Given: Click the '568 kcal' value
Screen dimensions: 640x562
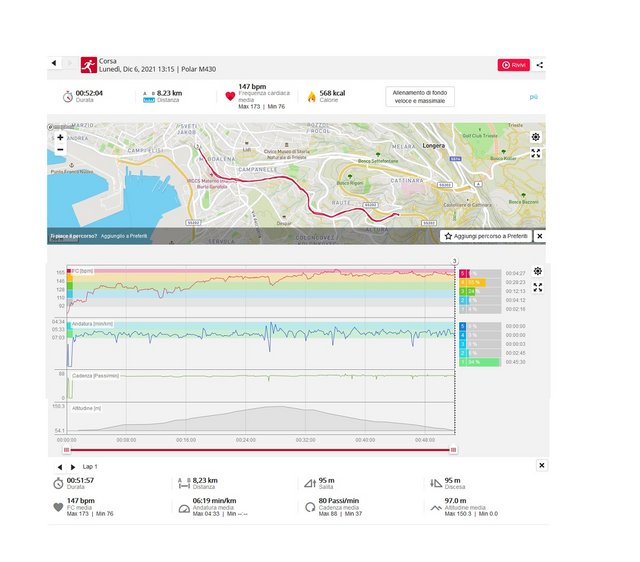Looking at the screenshot, I should 332,93.
